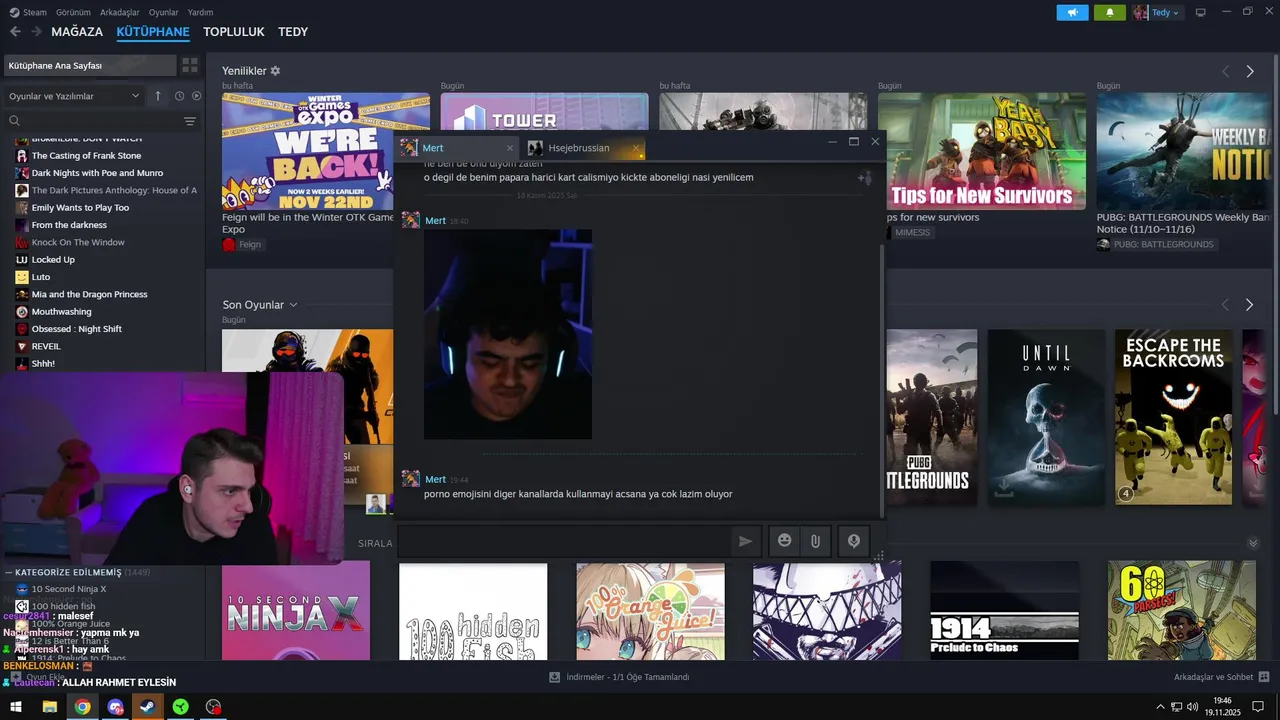
Task: Toggle ready-to-play filter icon
Action: coord(196,96)
